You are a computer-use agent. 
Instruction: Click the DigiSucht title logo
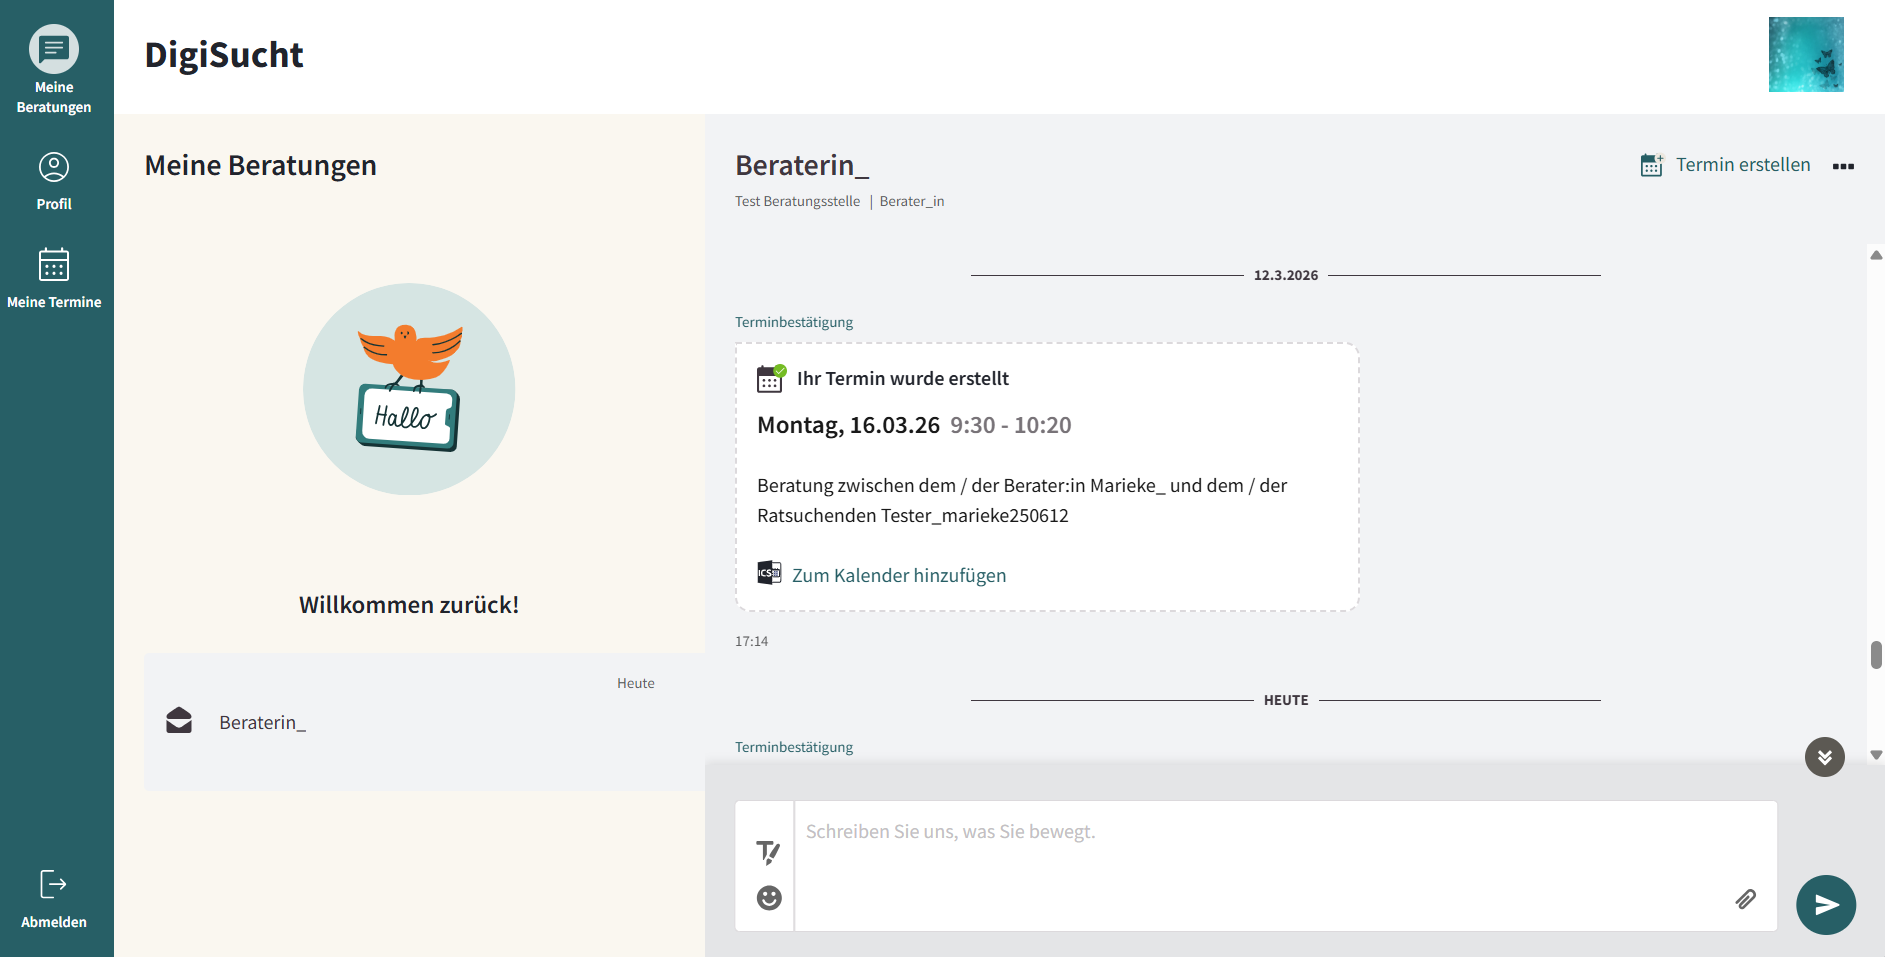pyautogui.click(x=224, y=55)
